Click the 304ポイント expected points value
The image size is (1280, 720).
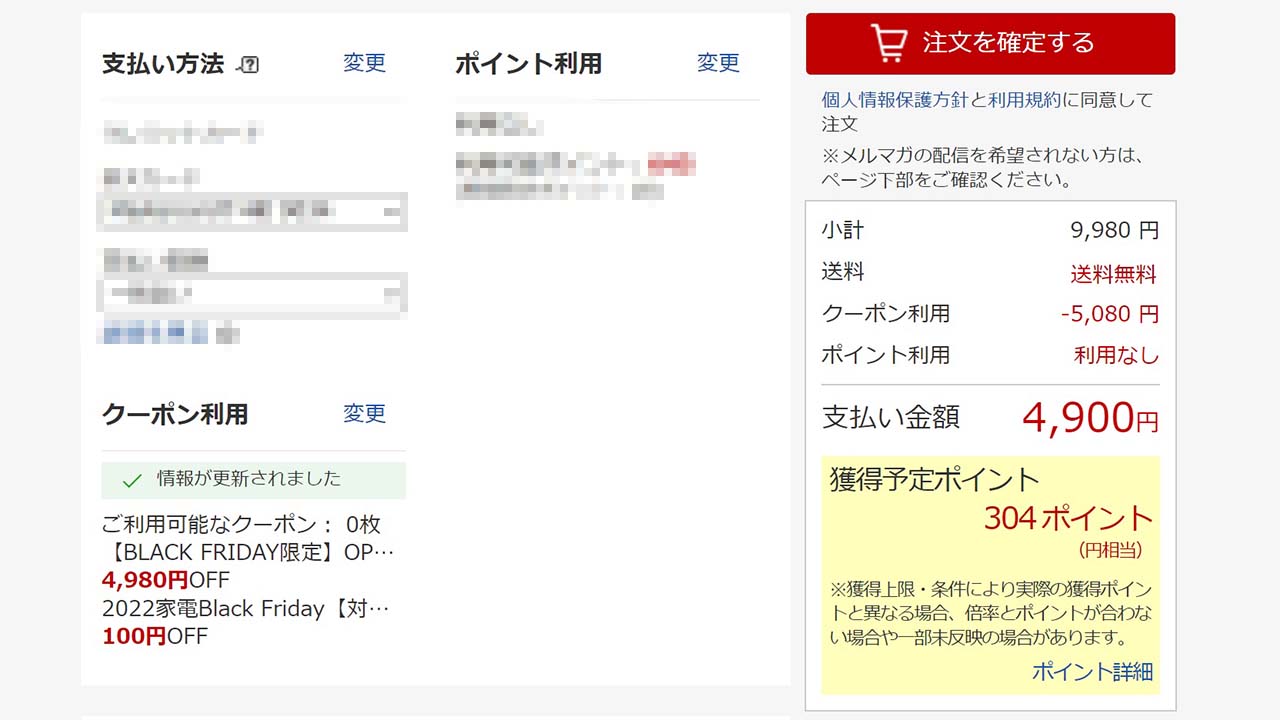pyautogui.click(x=1068, y=518)
